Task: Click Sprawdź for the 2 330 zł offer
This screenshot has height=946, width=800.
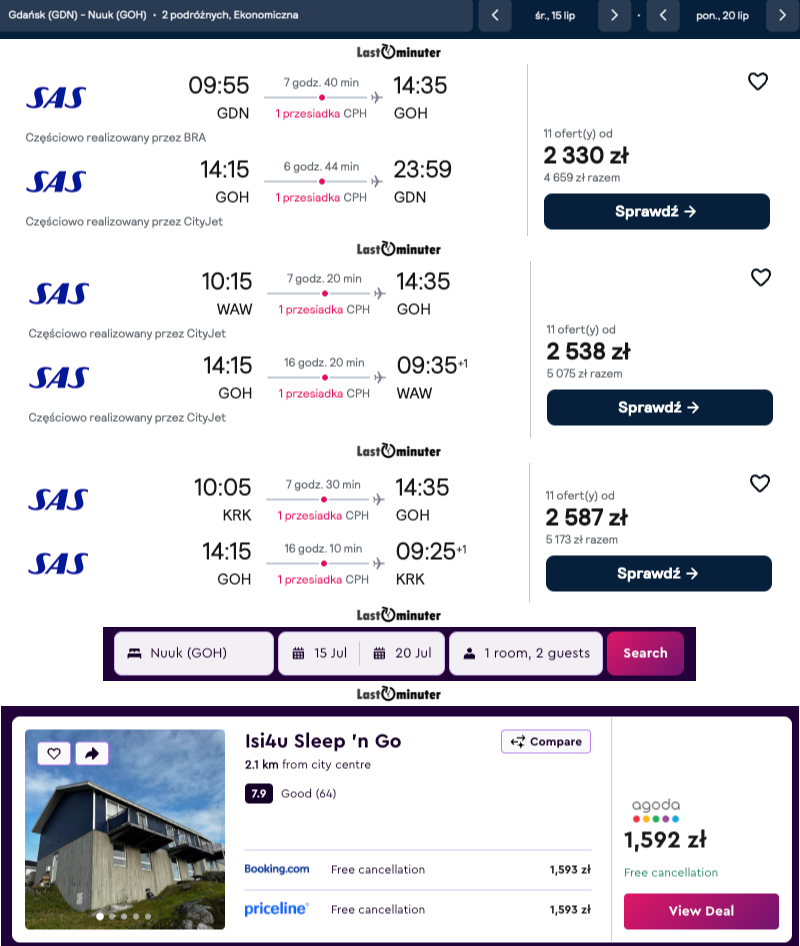Action: point(656,212)
